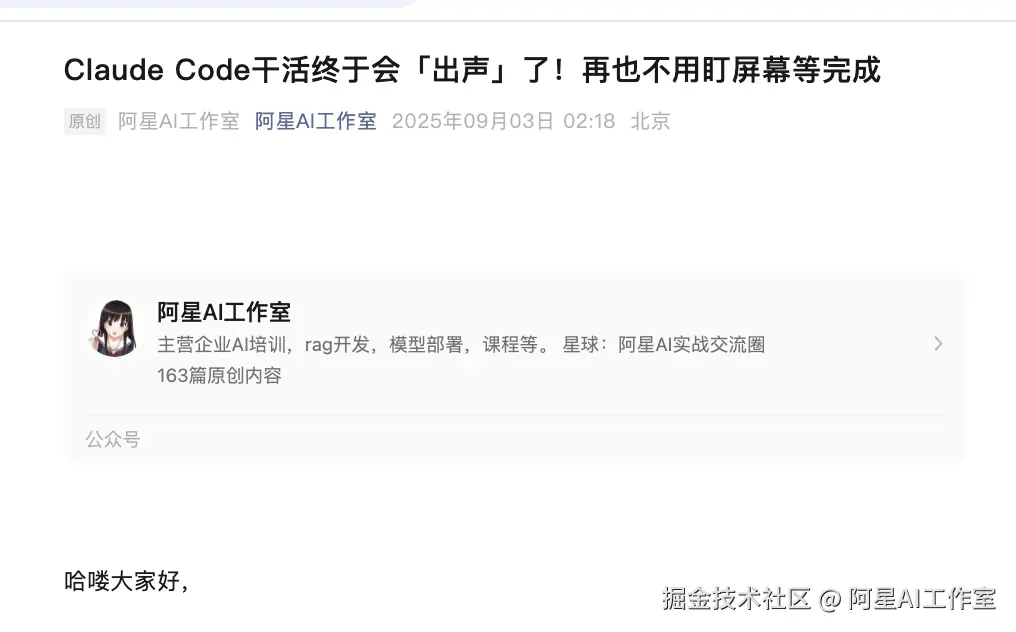Click the 再也不用盯屏幕等完成 part of title
This screenshot has width=1016, height=632.
tap(732, 70)
